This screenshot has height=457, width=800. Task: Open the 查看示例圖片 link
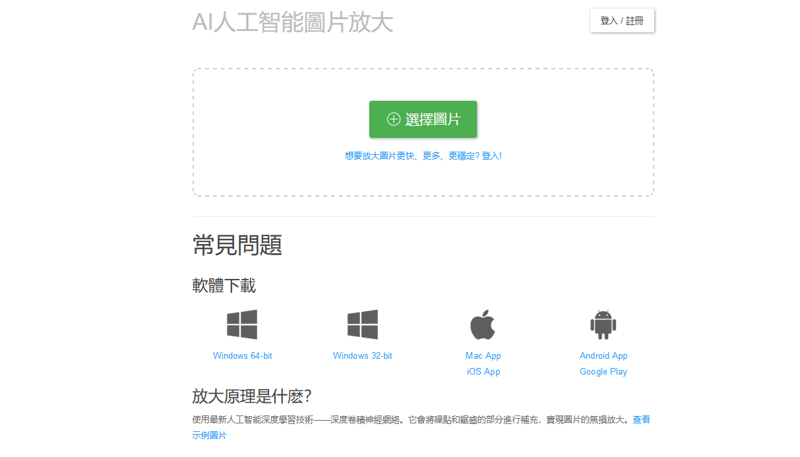641,420
